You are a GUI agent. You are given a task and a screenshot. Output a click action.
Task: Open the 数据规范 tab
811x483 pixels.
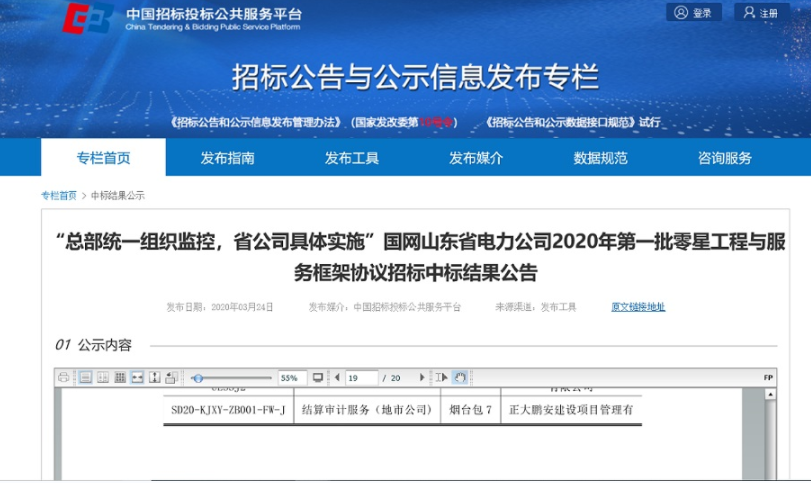click(x=600, y=158)
